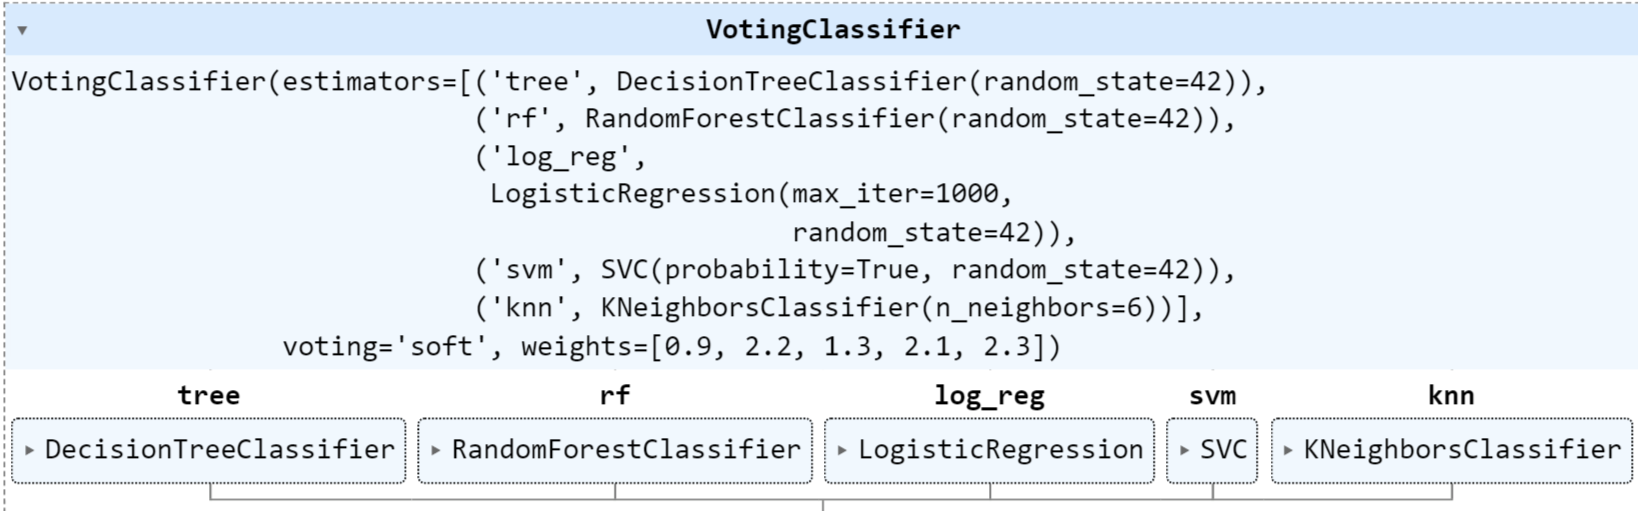Click the 'svm' estimator label
The image size is (1638, 511).
[x=1212, y=395]
